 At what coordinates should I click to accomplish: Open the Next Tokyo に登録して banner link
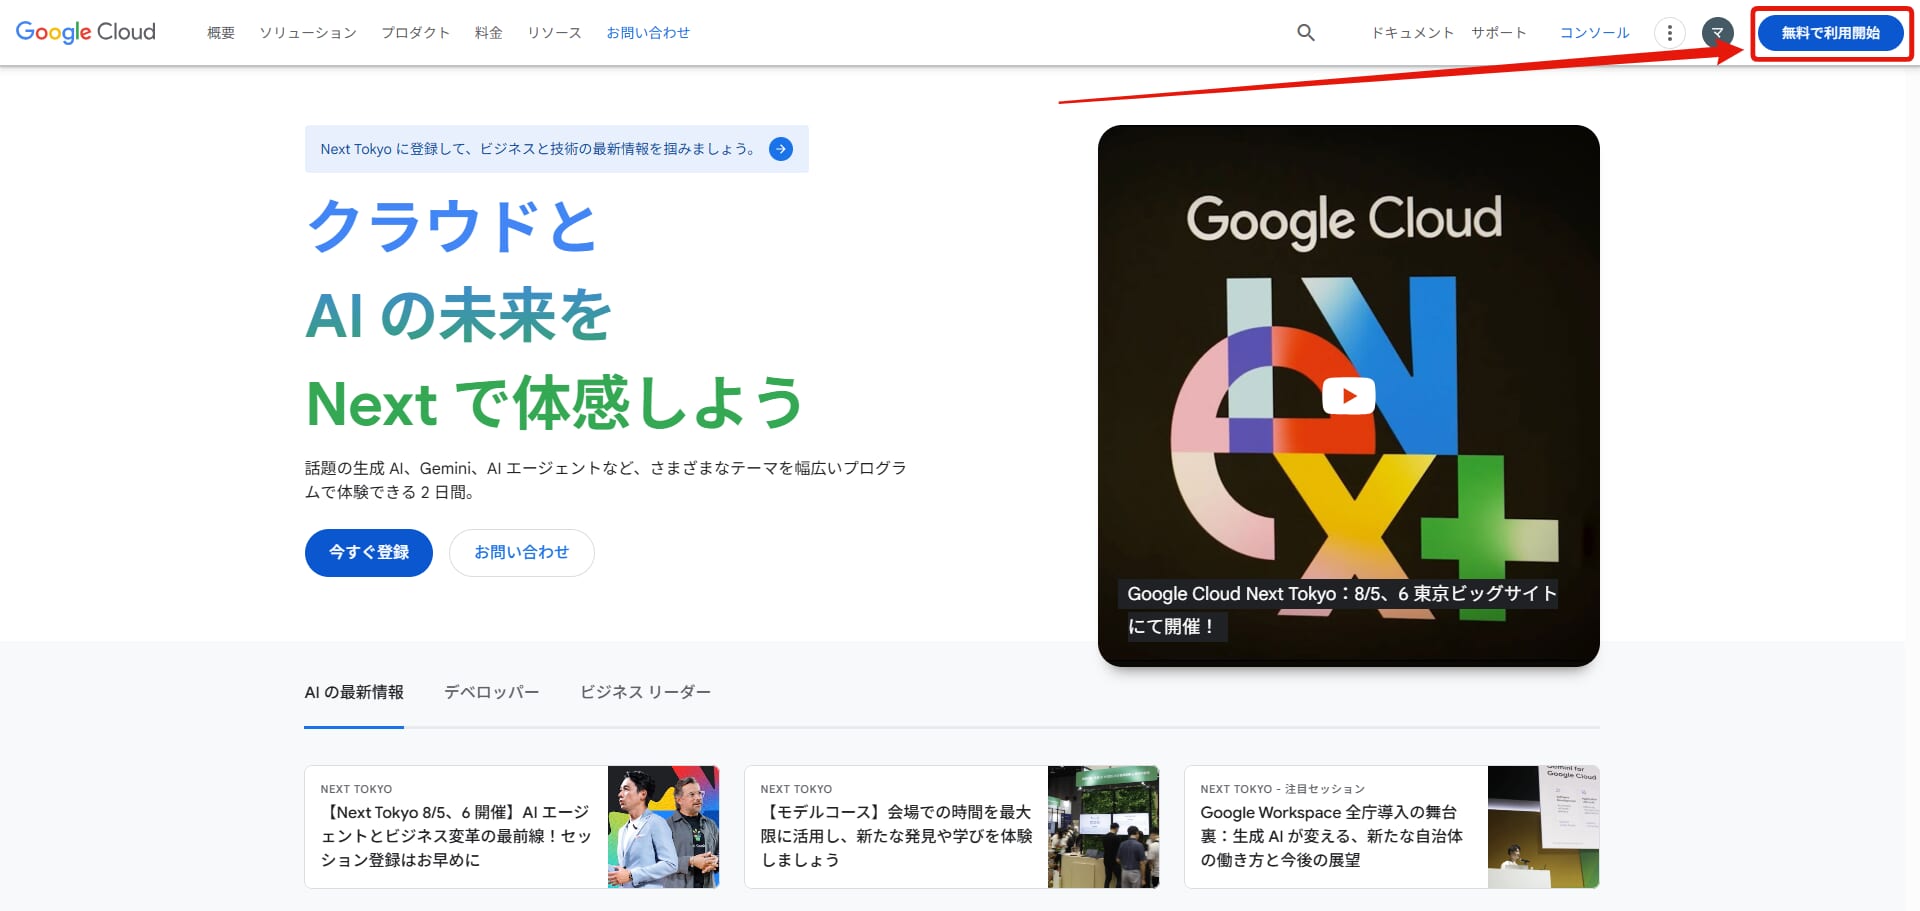tap(556, 149)
